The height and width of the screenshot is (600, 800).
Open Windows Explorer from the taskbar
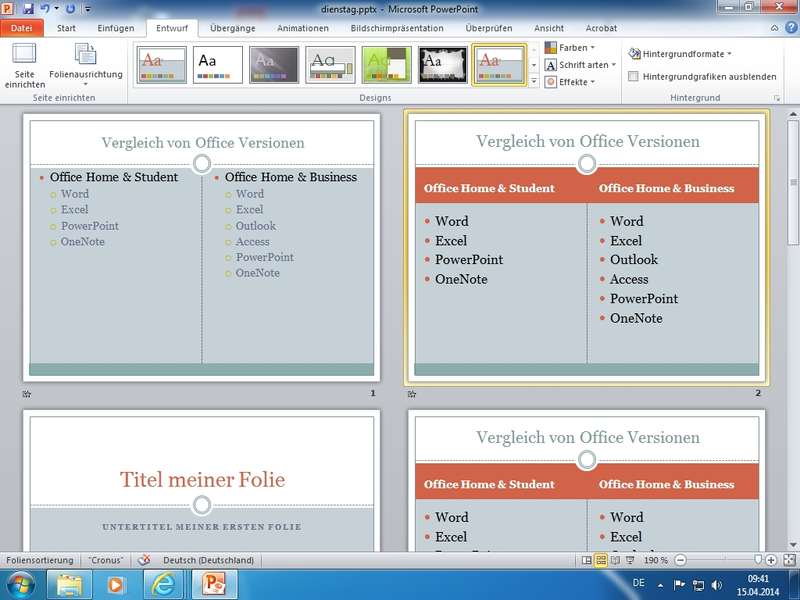pyautogui.click(x=69, y=585)
